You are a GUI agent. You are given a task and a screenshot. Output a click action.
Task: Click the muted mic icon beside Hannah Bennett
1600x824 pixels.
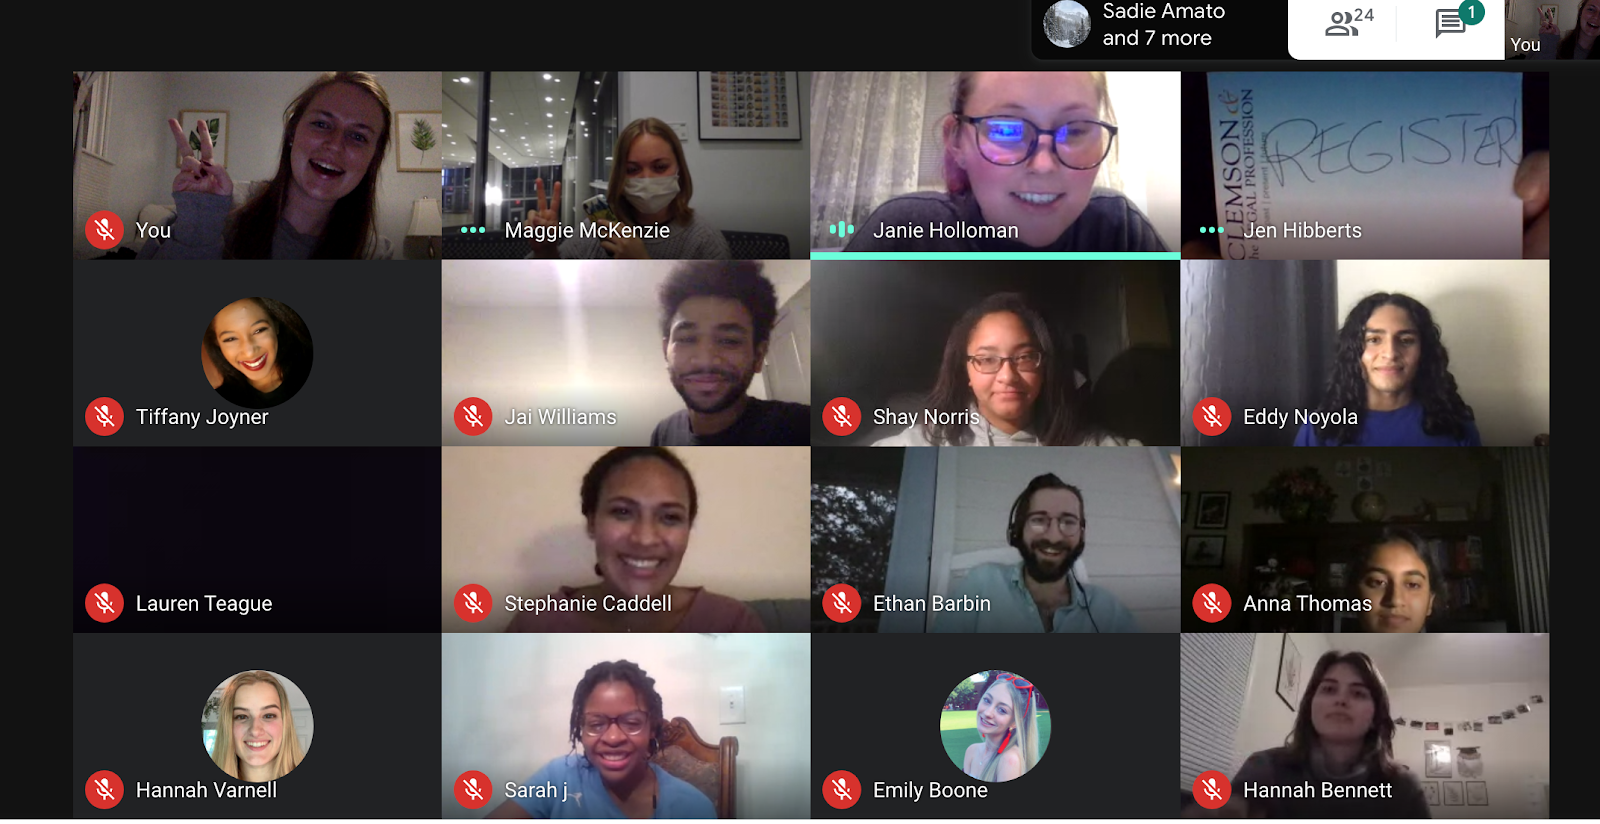point(1212,790)
